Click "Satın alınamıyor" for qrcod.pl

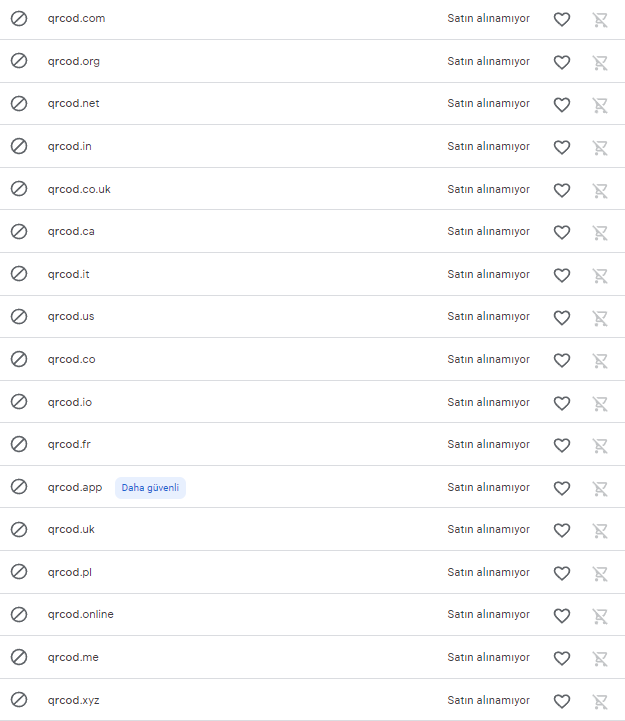[488, 572]
